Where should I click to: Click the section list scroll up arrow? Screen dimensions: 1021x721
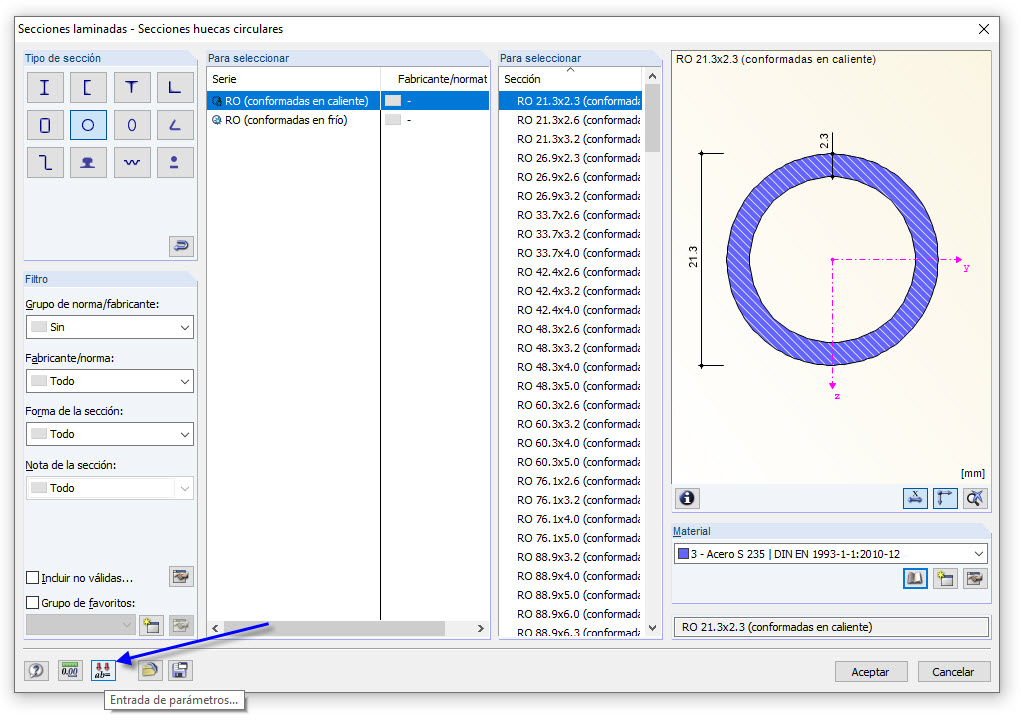click(652, 76)
